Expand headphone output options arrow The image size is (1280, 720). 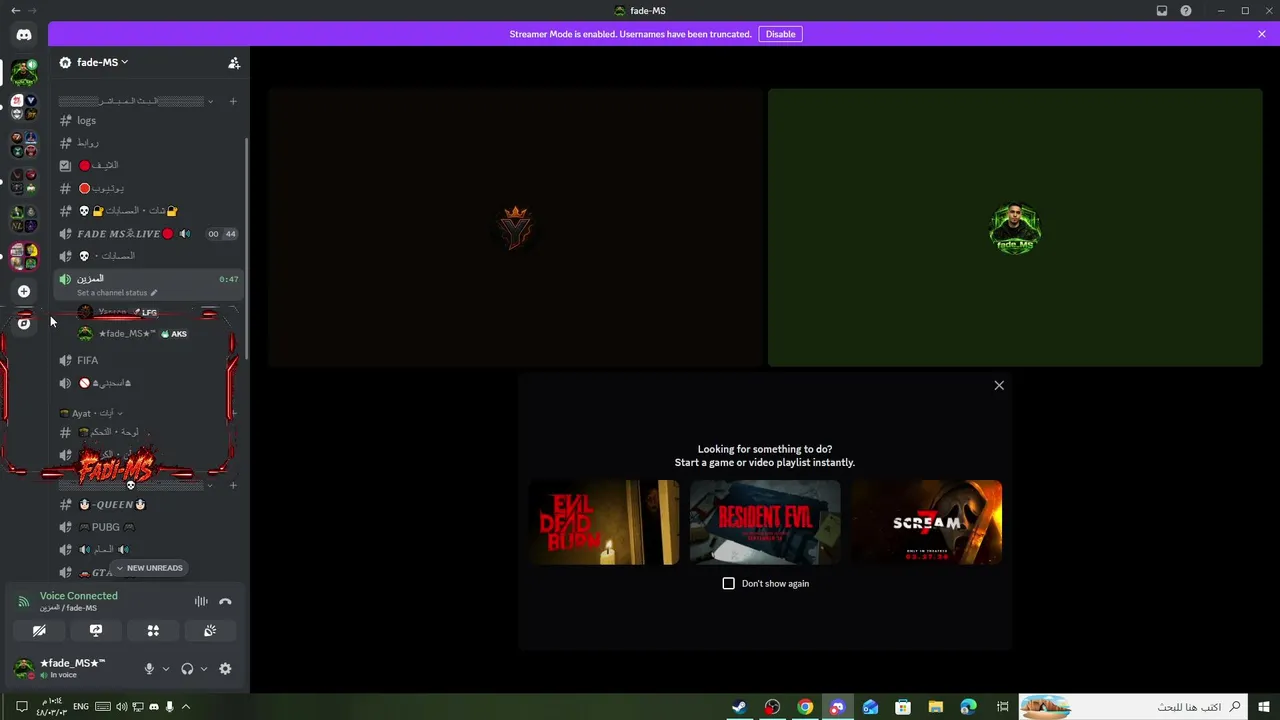point(204,669)
